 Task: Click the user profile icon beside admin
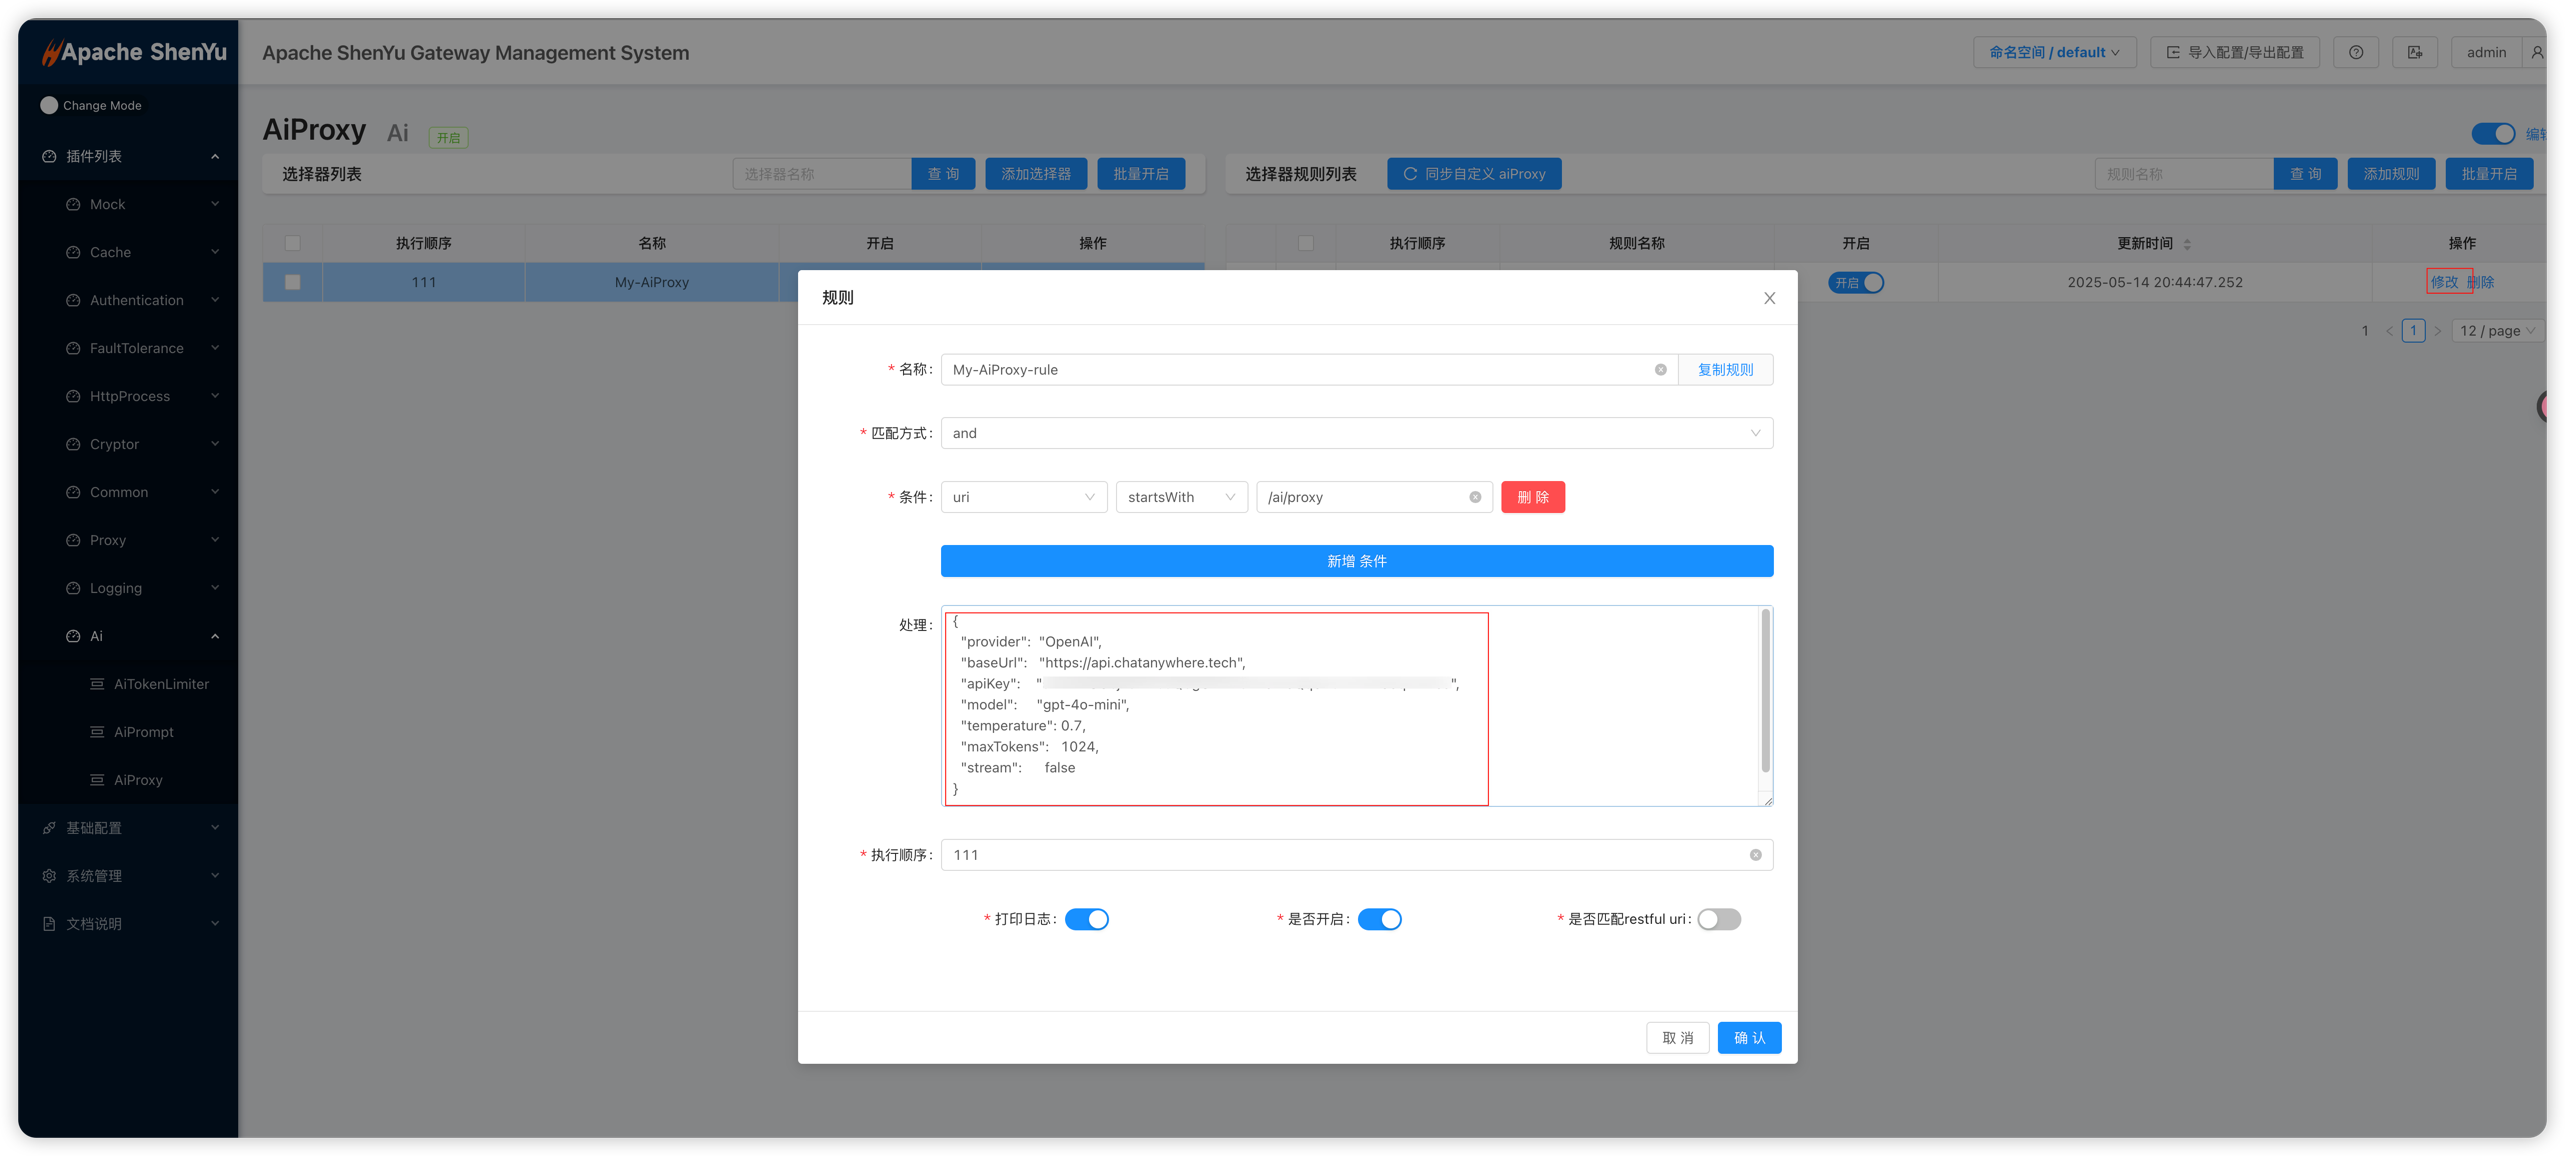point(2536,52)
